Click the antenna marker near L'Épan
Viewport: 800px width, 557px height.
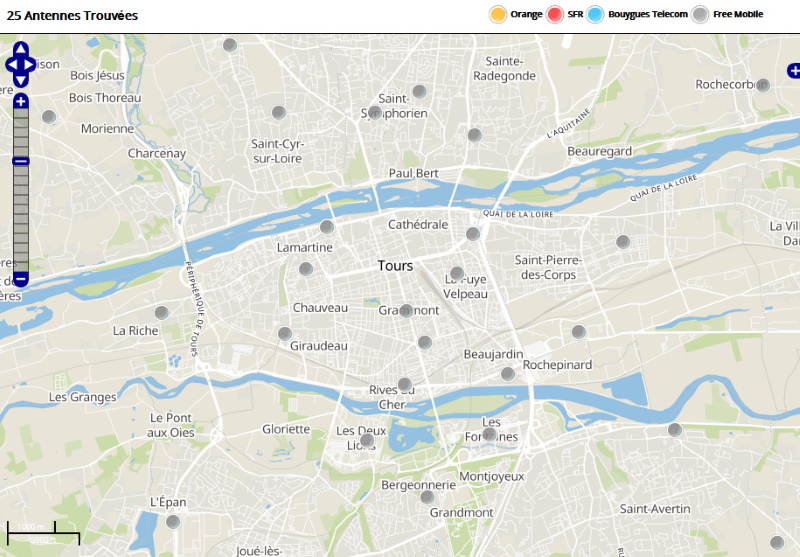click(x=173, y=522)
